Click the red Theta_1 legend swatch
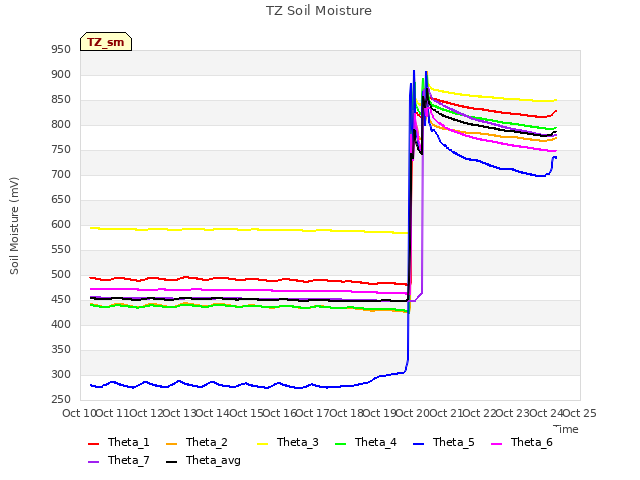 click(x=93, y=444)
